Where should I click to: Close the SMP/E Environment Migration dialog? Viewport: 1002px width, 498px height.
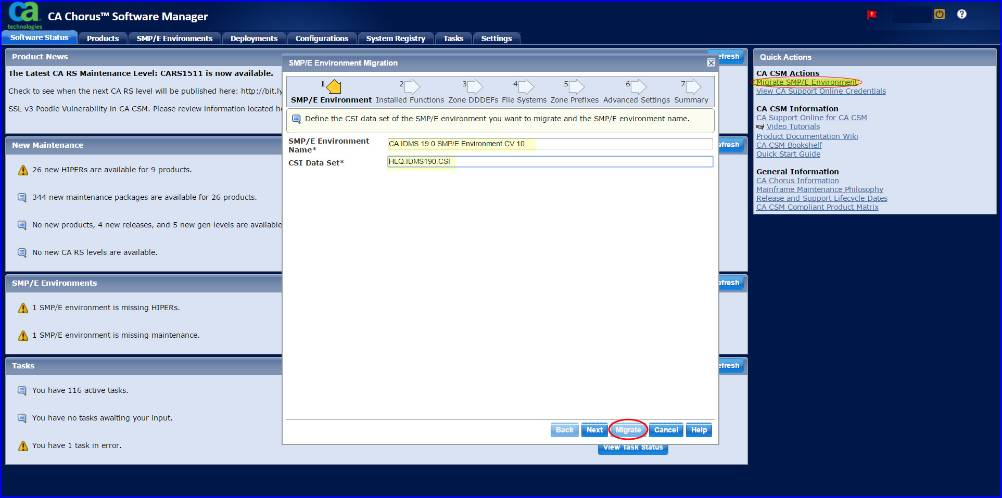click(711, 63)
